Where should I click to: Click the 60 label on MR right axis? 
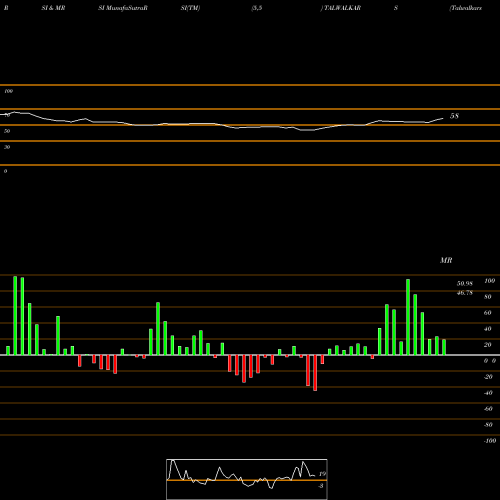pos(488,313)
